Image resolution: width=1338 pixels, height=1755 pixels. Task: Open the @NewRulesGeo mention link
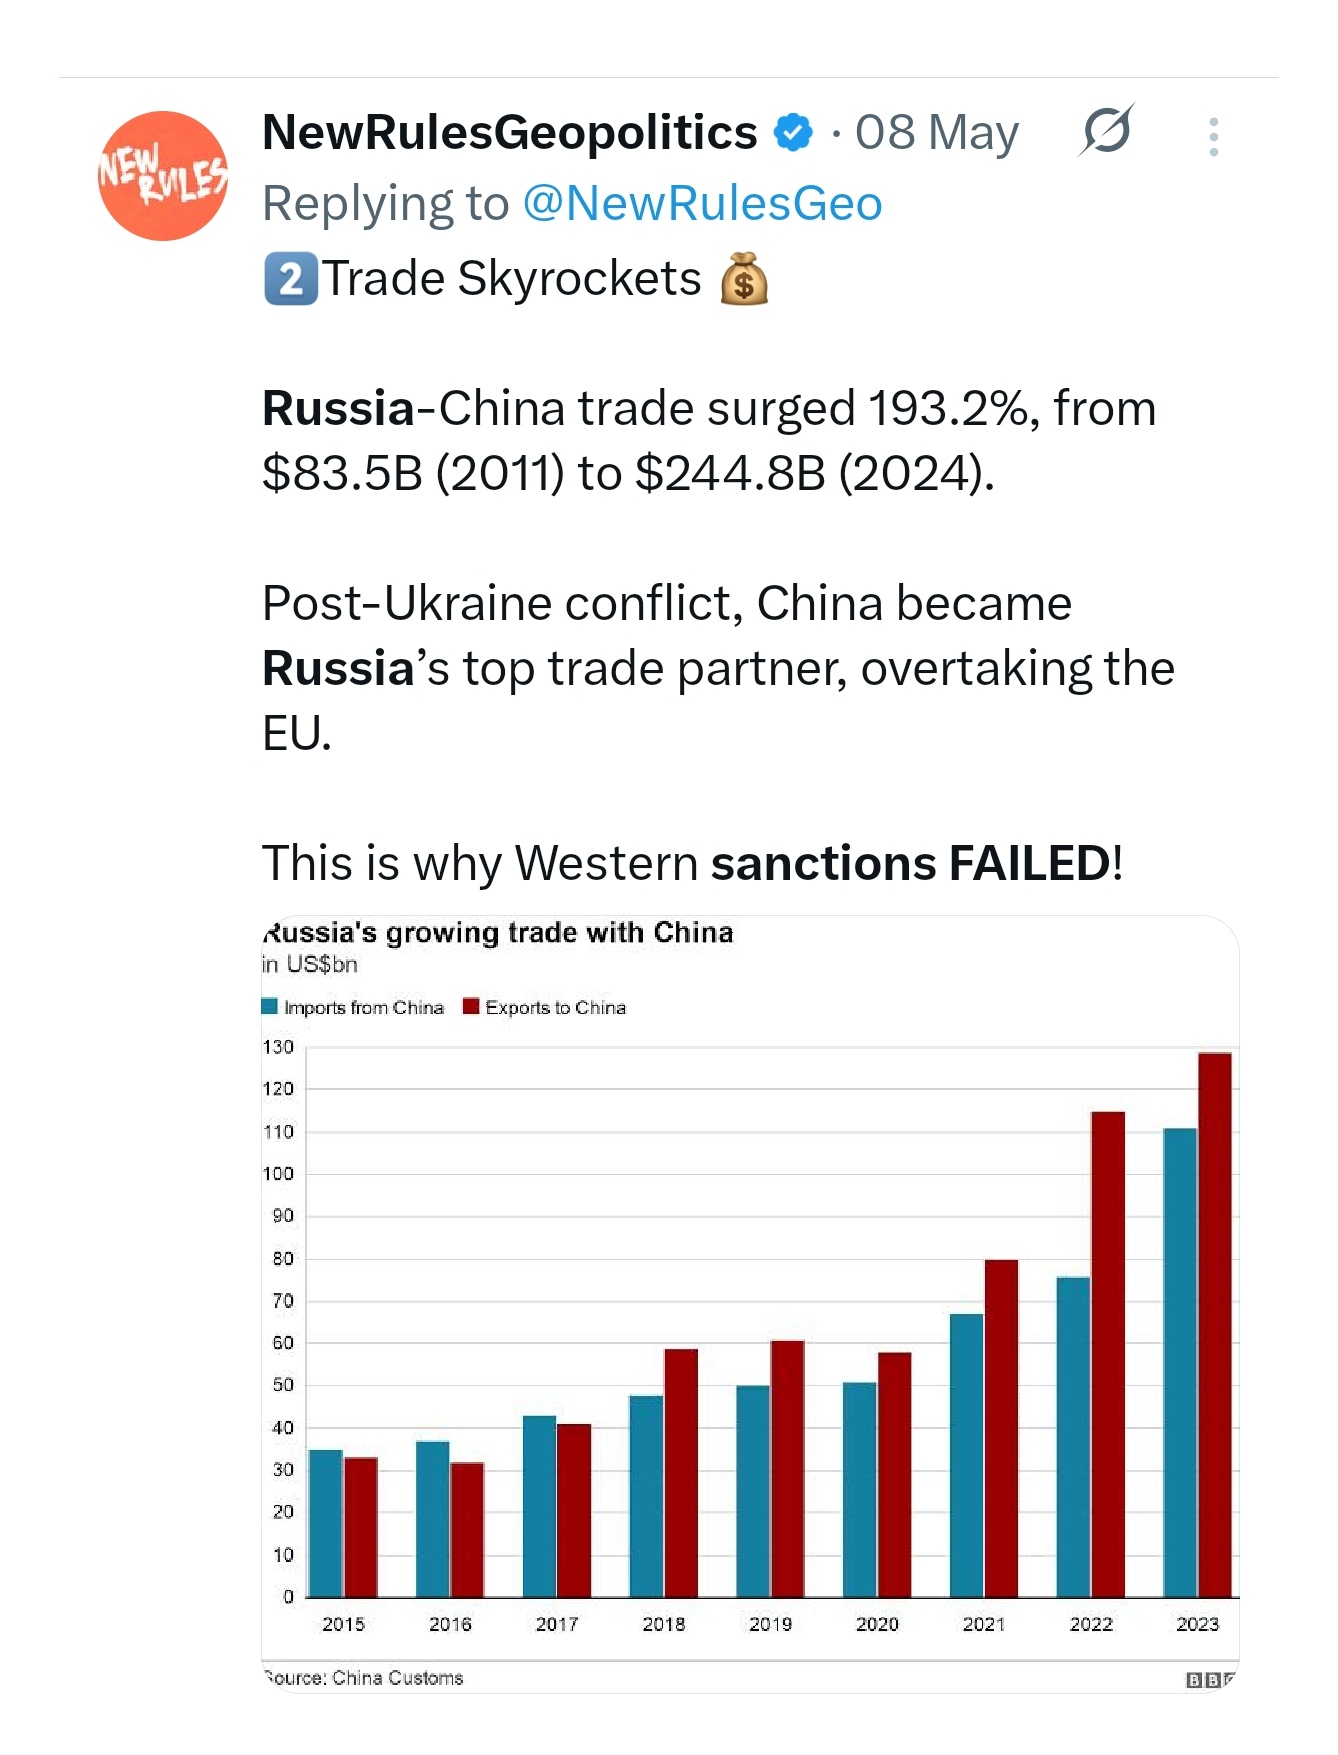[x=702, y=204]
